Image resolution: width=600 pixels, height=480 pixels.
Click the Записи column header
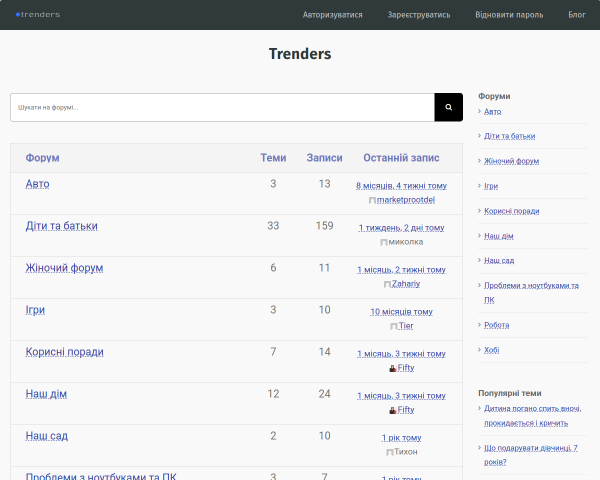tap(324, 158)
